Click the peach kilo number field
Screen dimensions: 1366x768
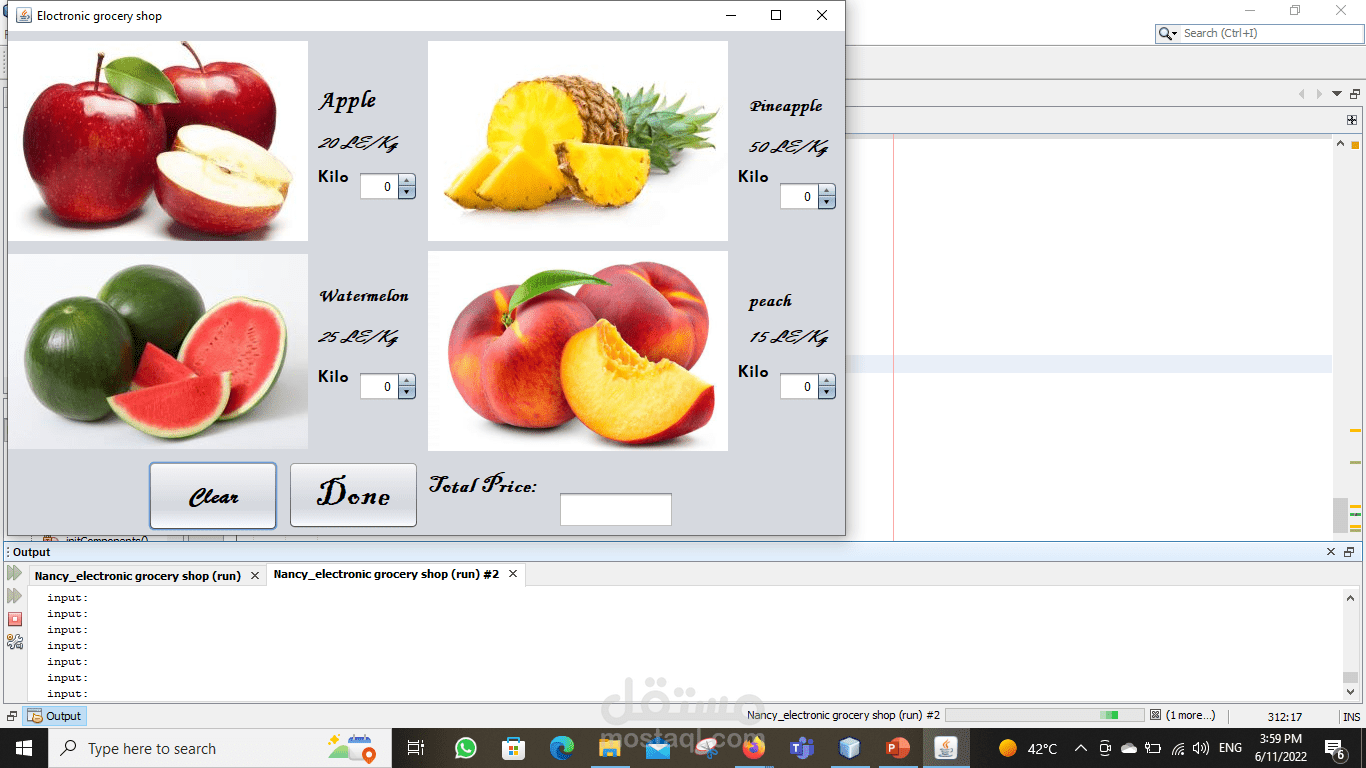click(799, 386)
